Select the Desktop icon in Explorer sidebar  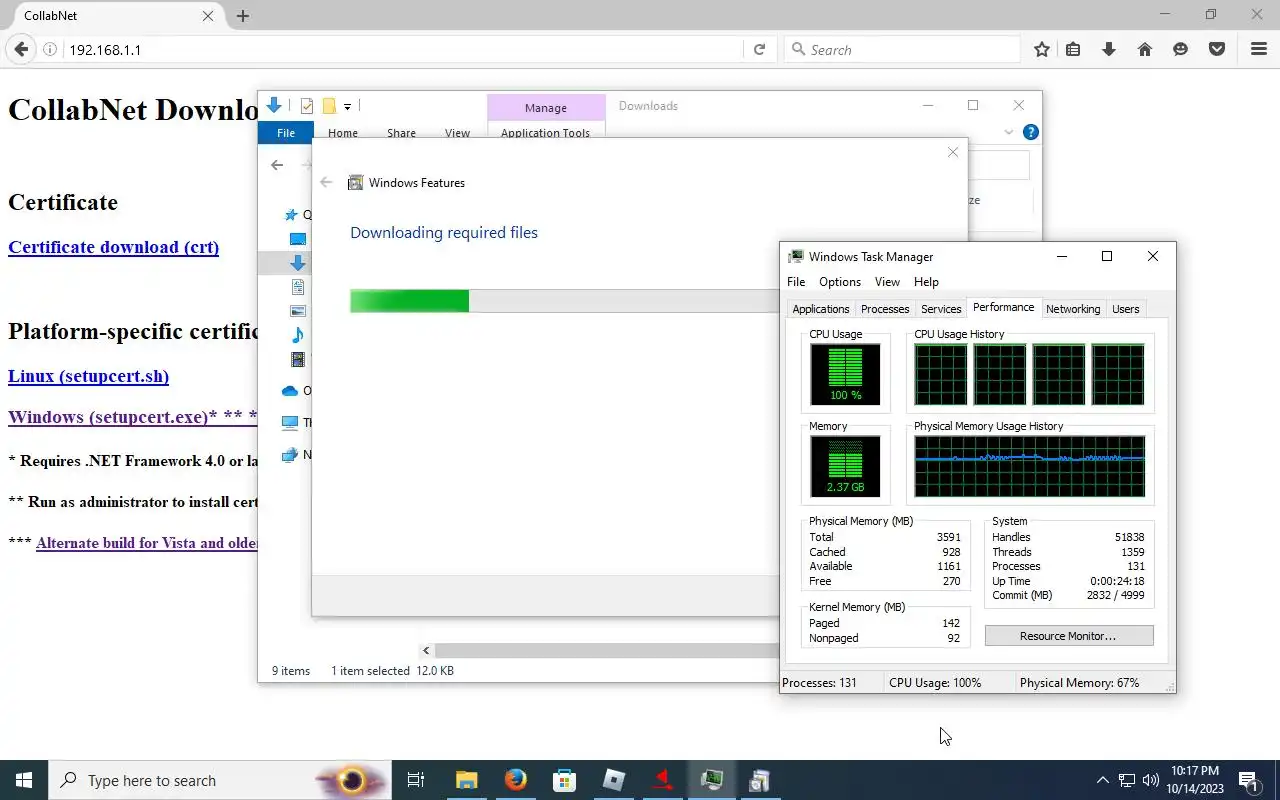pos(297,239)
